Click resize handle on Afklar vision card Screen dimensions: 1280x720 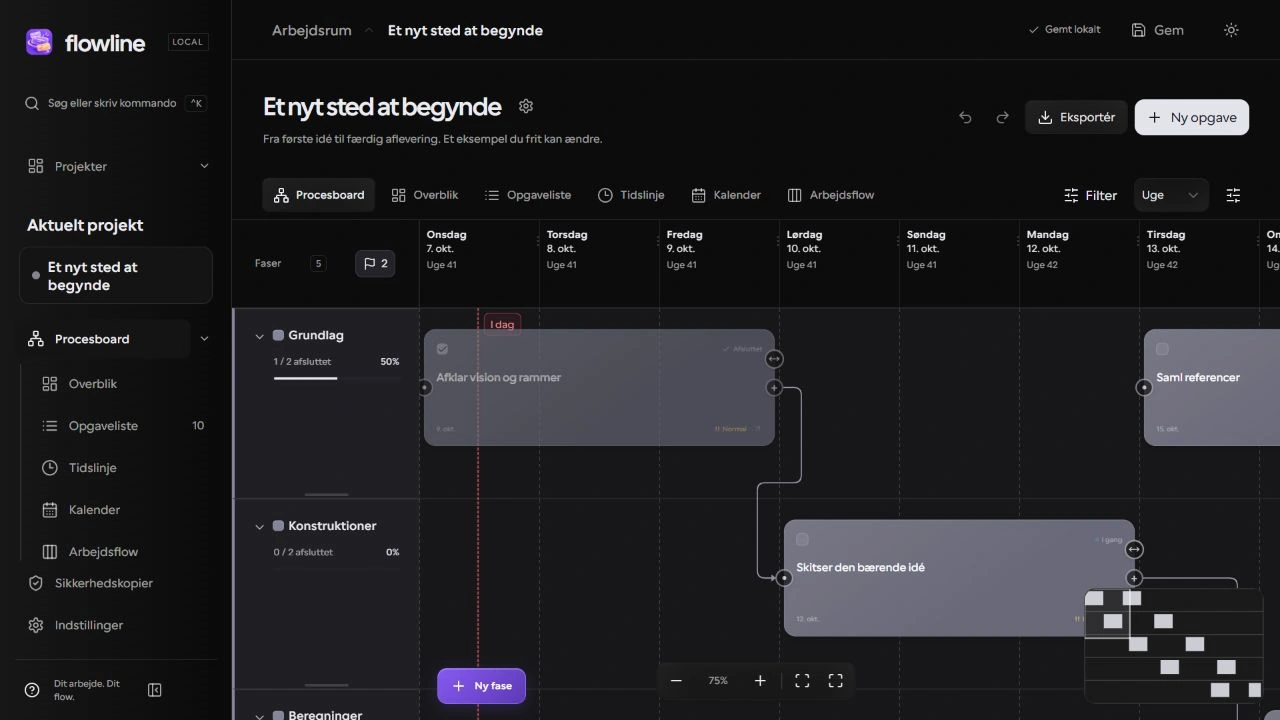[x=774, y=359]
